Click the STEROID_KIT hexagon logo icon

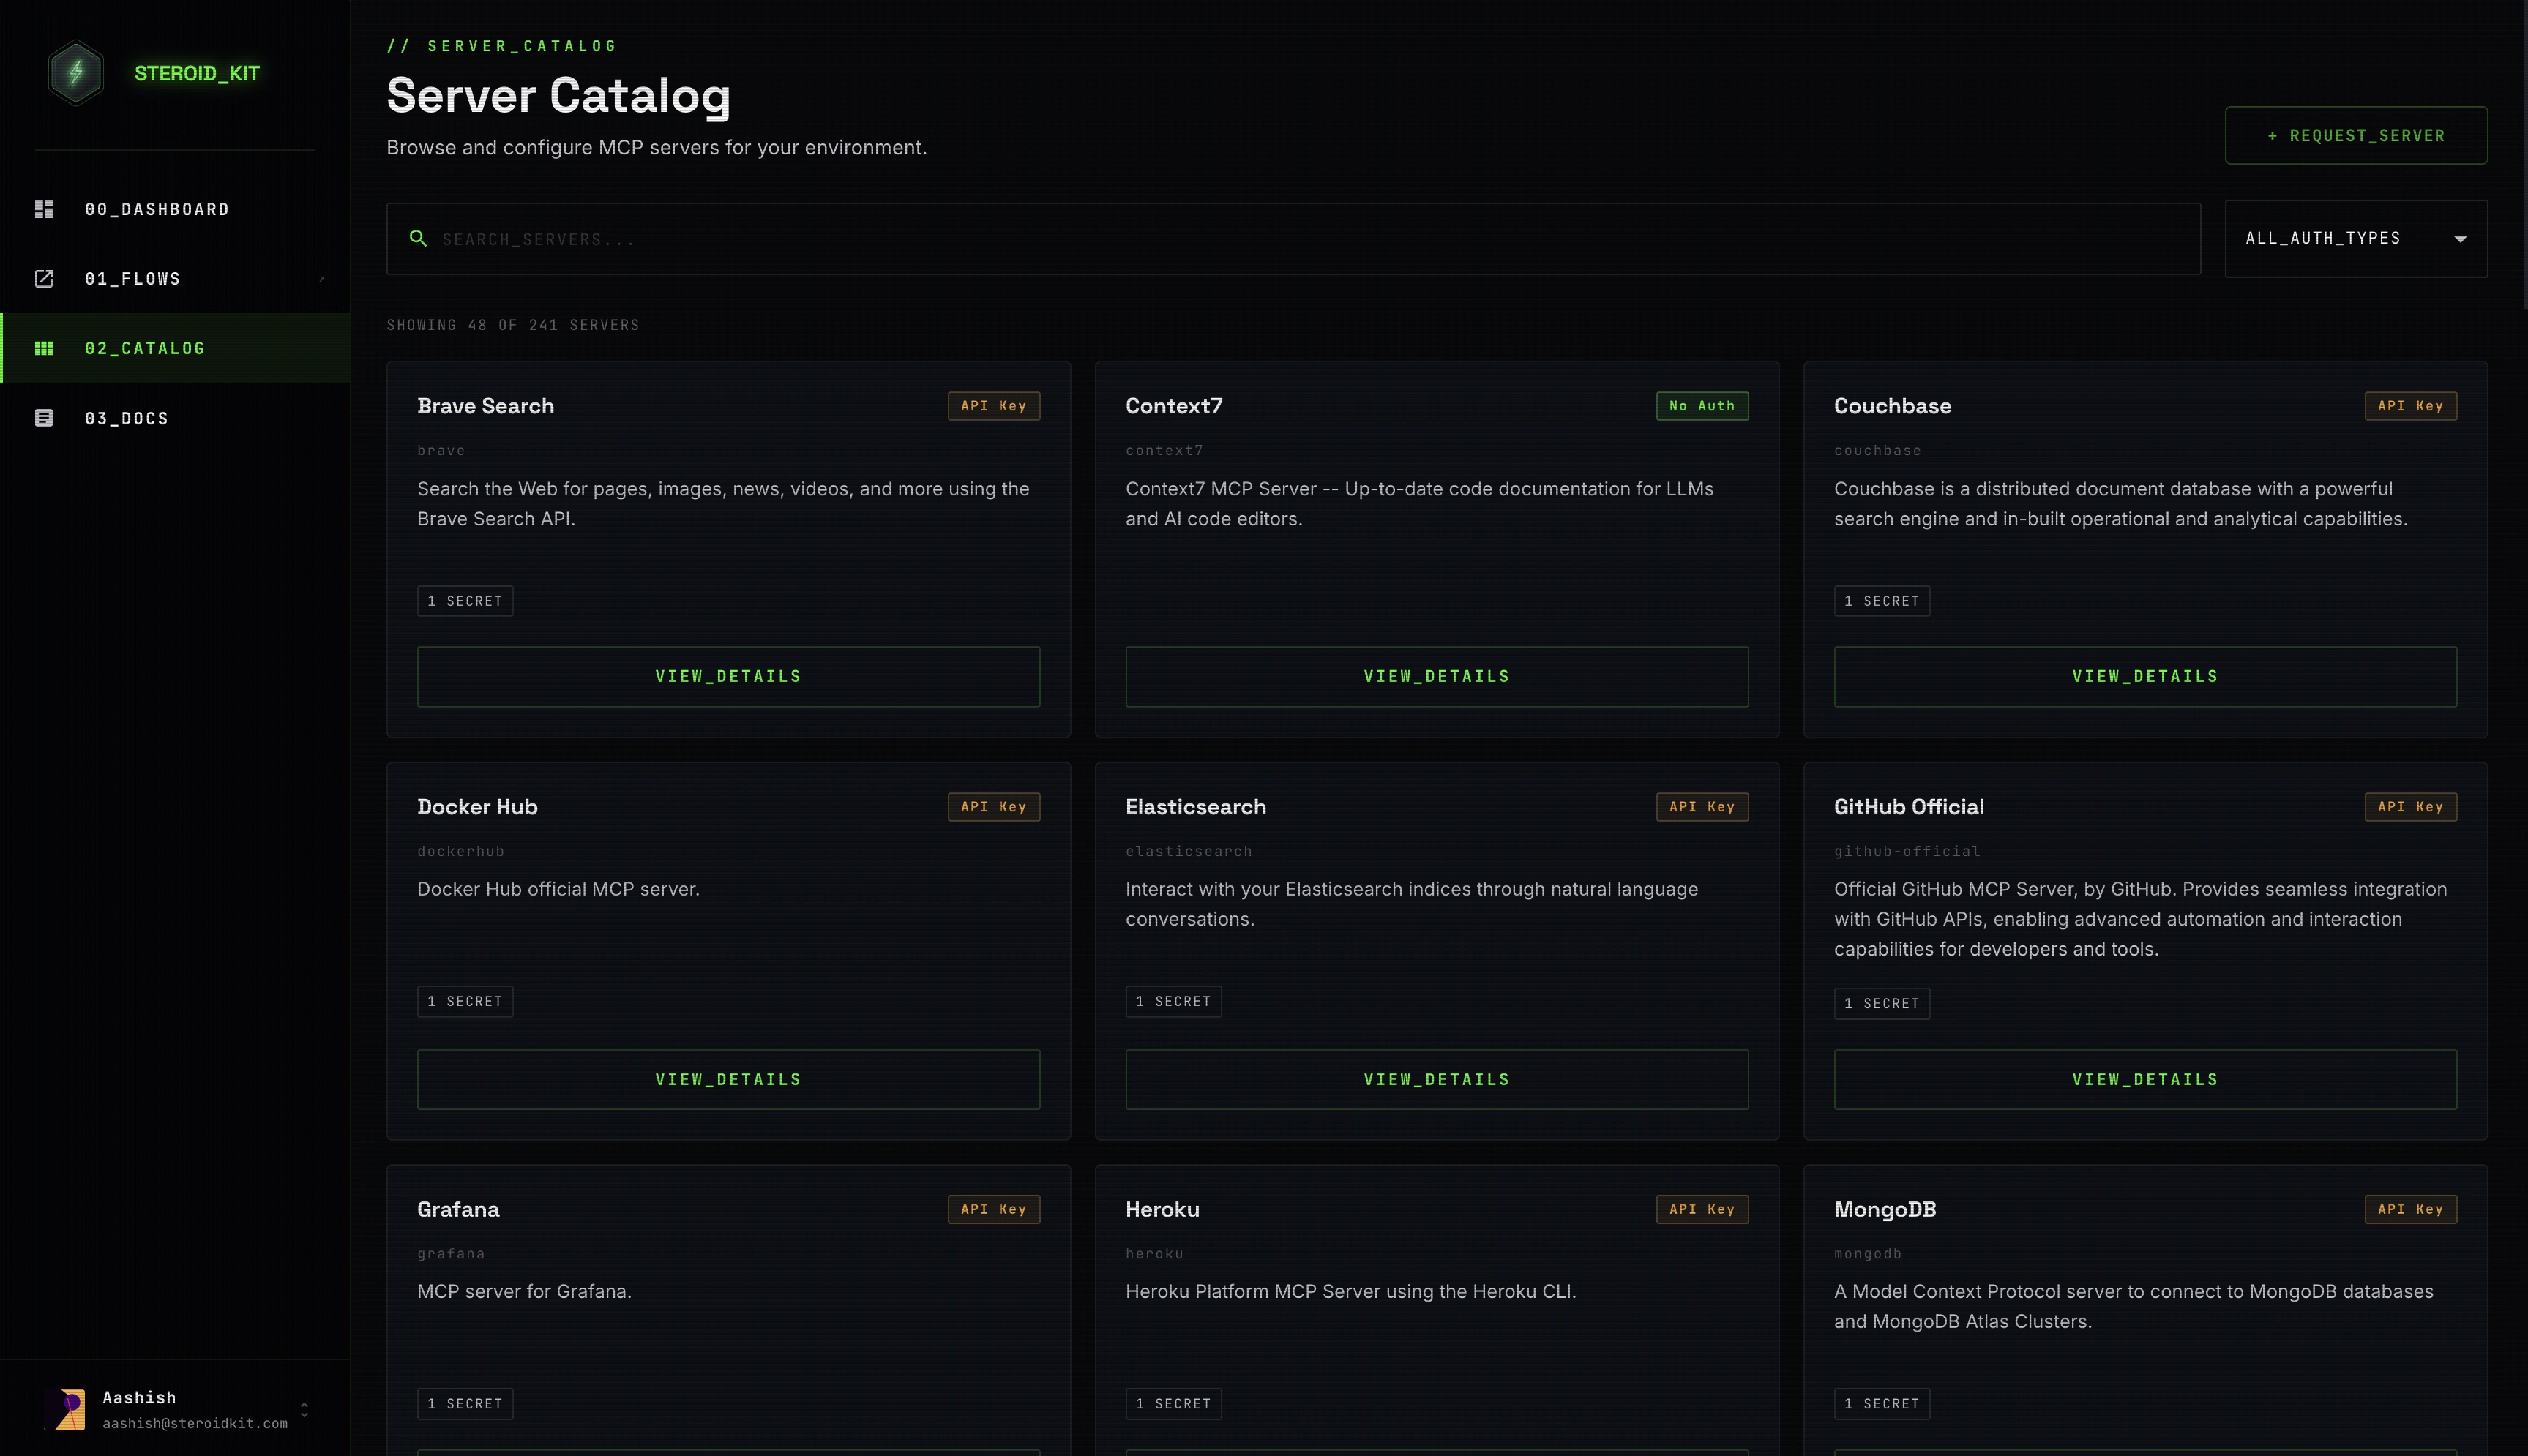point(76,72)
